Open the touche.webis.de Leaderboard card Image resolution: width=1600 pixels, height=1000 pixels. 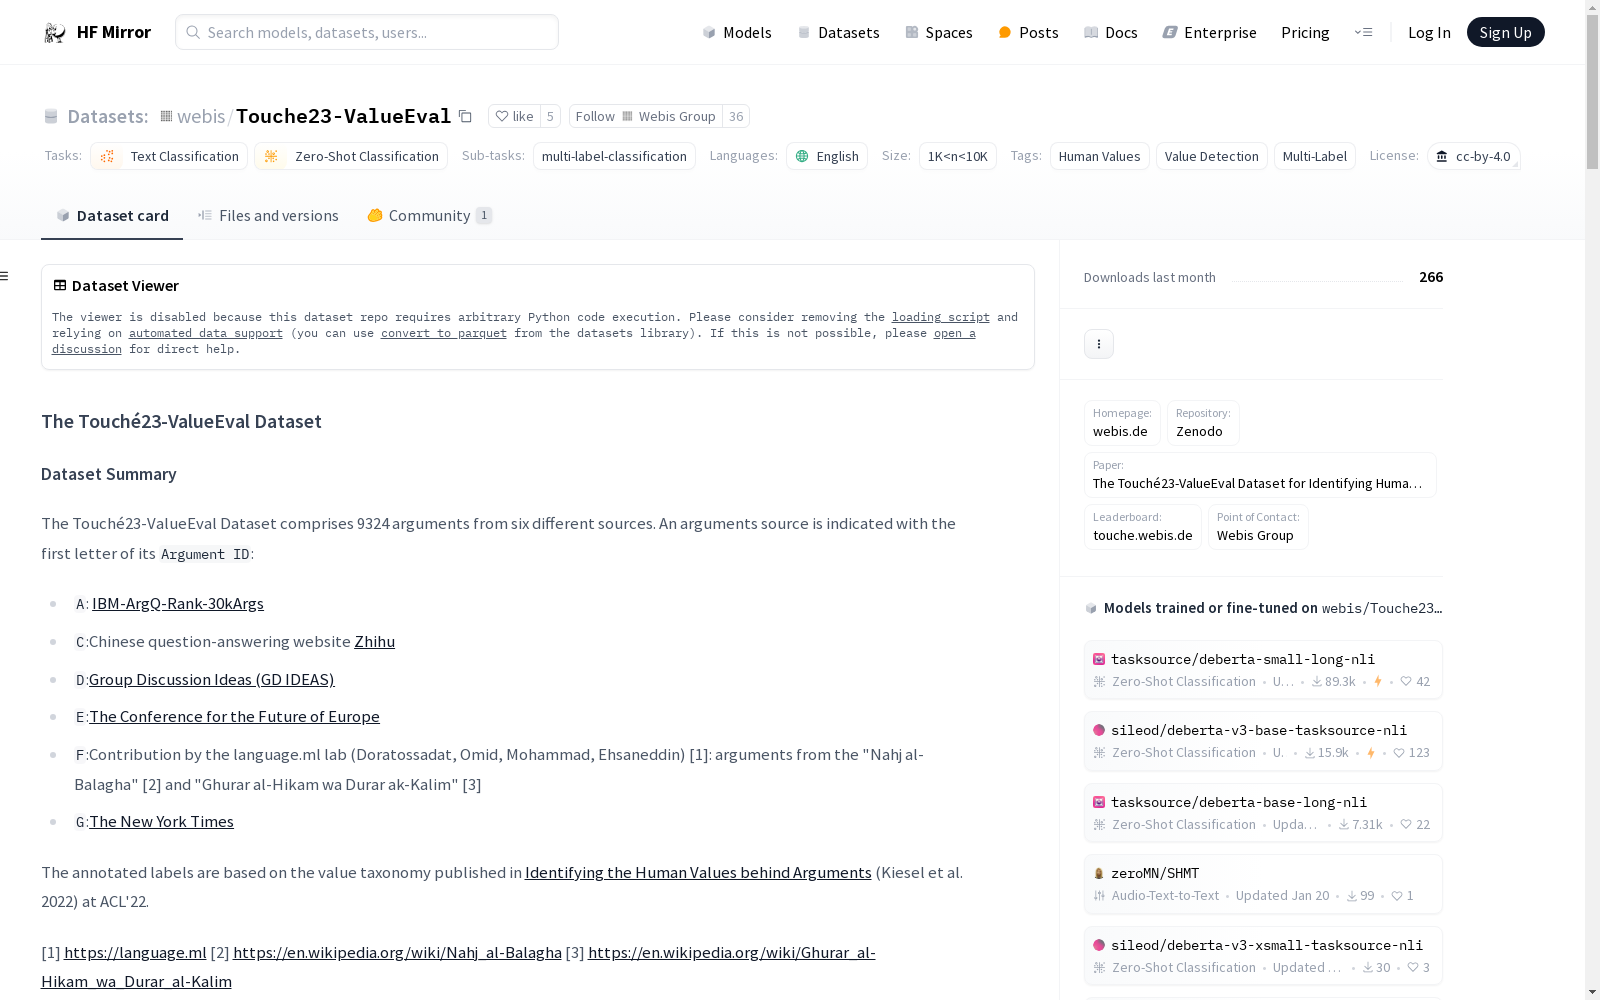[1143, 527]
